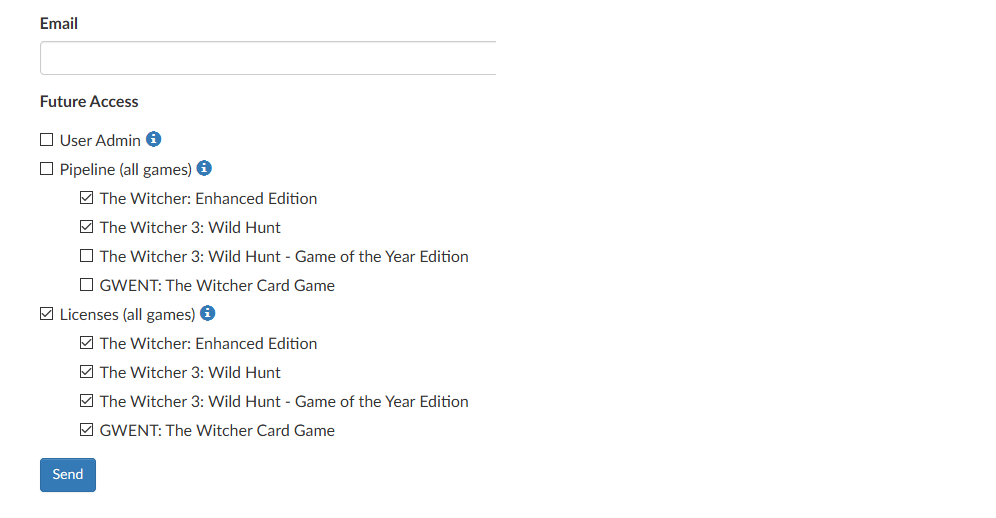Uncheck Pipeline The Witcher: Enhanced Edition
This screenshot has height=518, width=996.
pyautogui.click(x=86, y=198)
